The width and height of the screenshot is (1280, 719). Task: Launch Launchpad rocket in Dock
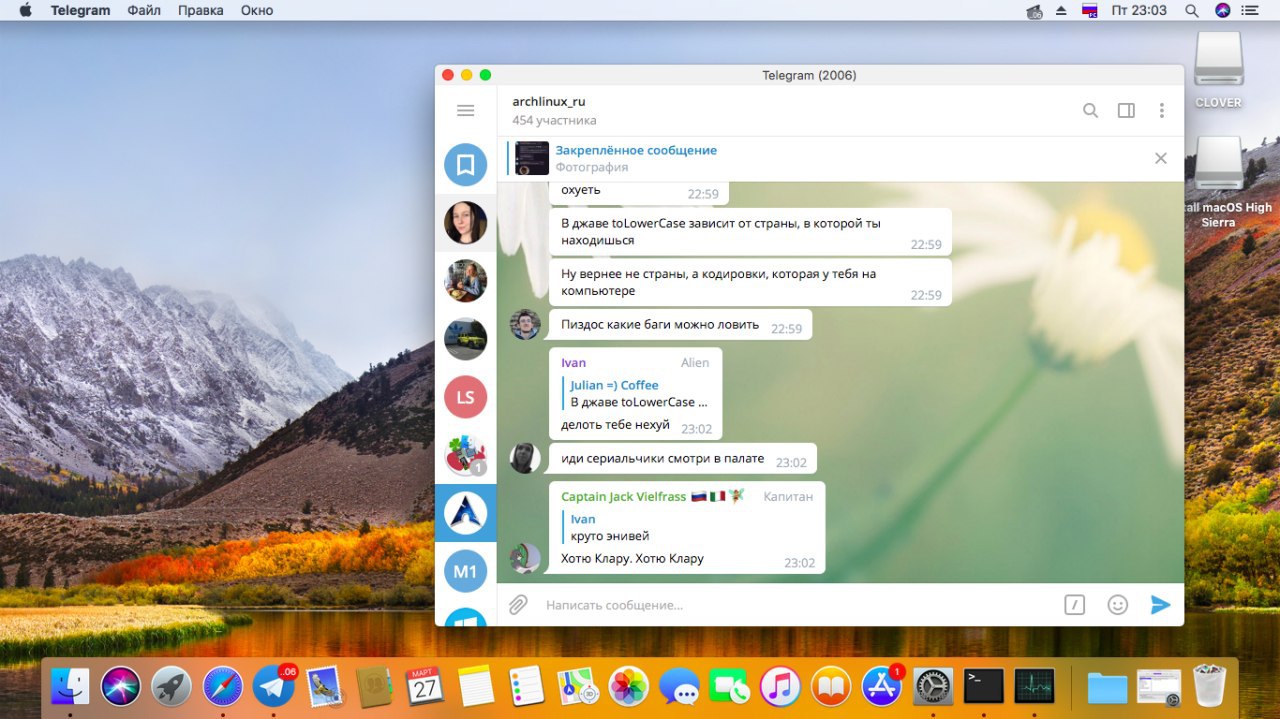[172, 686]
